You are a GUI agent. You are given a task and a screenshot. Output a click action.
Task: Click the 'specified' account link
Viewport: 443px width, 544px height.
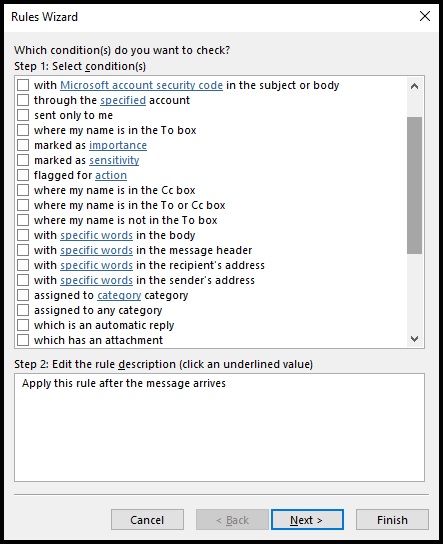pos(123,100)
